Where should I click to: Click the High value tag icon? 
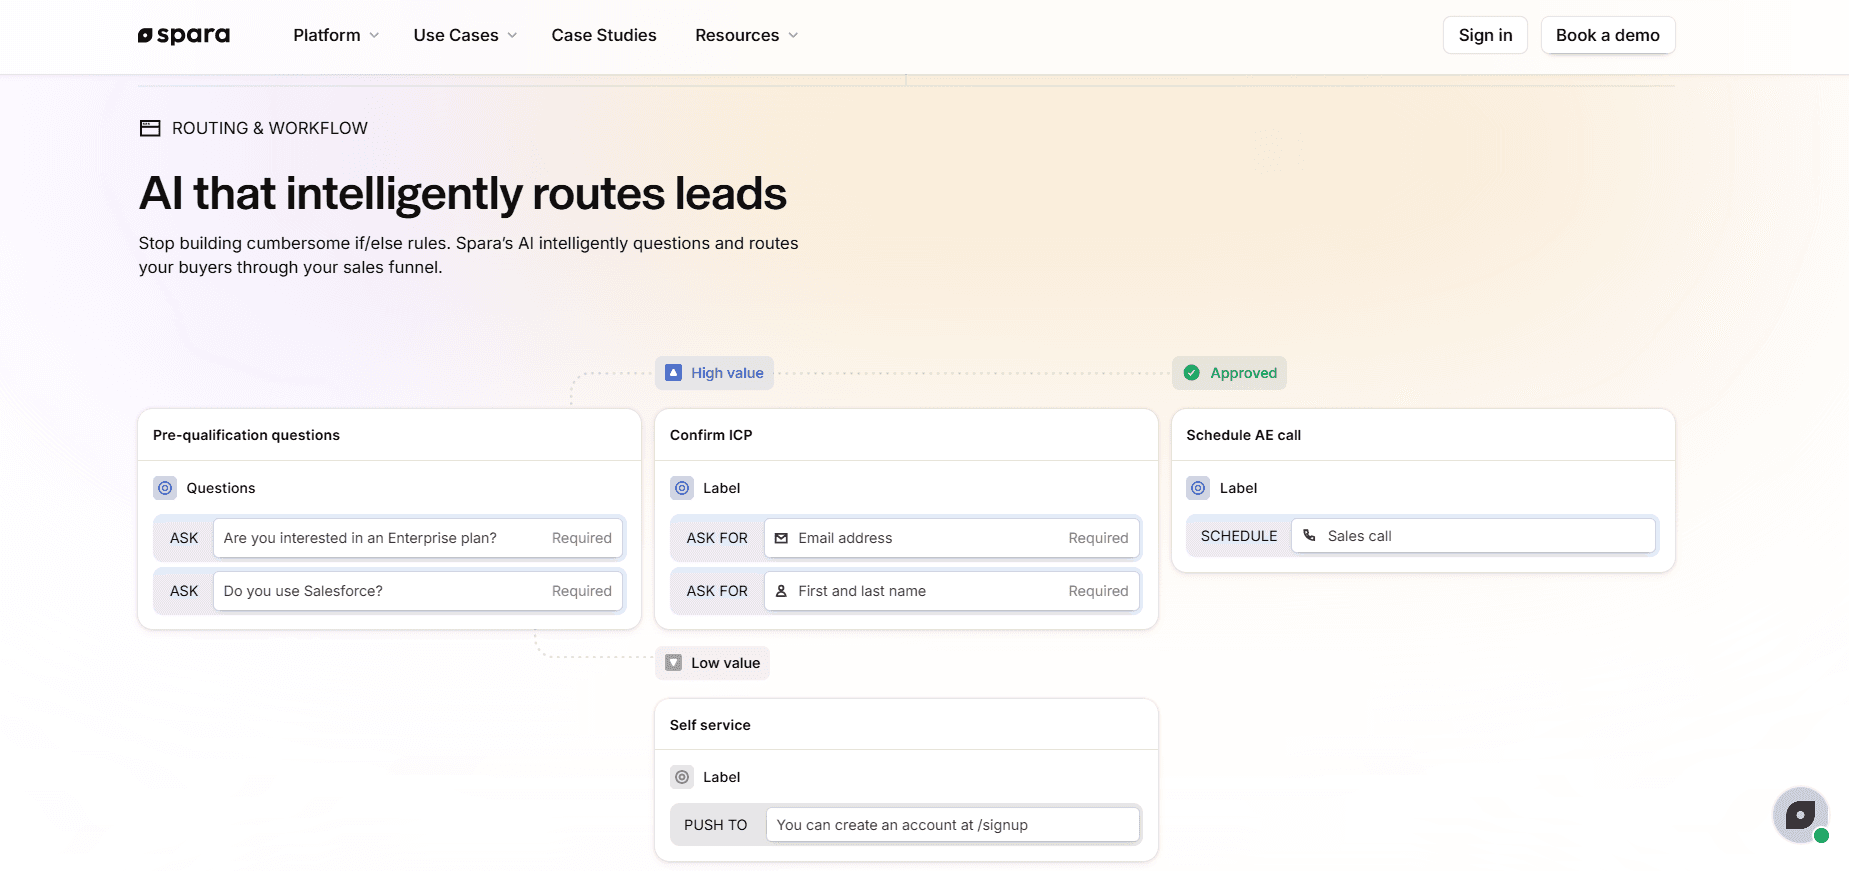[x=673, y=373]
